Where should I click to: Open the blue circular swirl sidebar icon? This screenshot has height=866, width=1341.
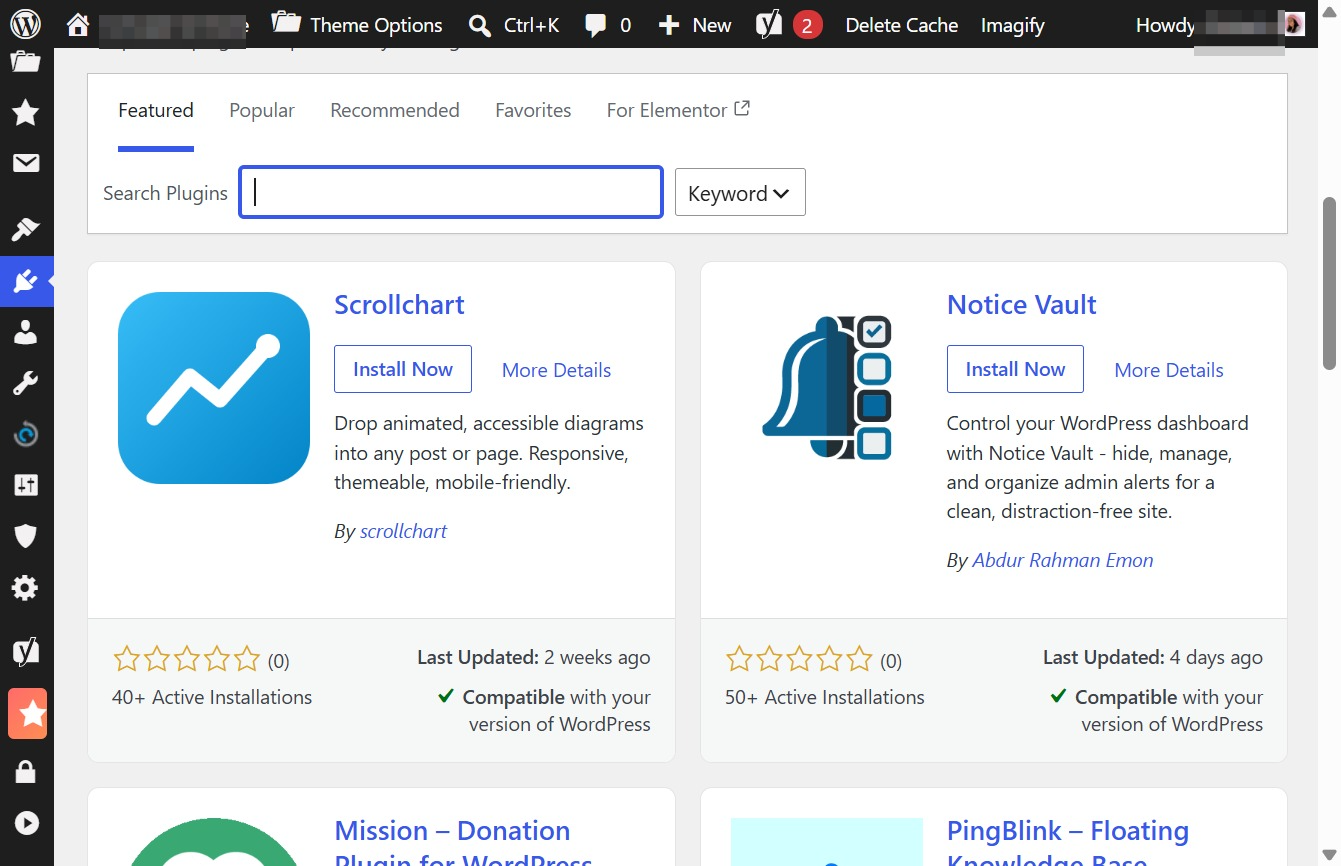point(25,434)
